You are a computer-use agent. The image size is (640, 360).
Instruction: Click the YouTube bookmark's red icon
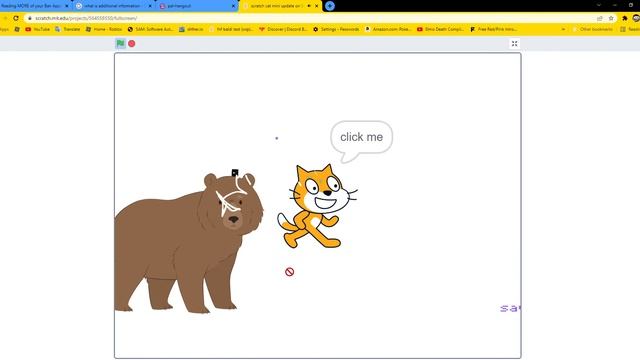[x=28, y=29]
